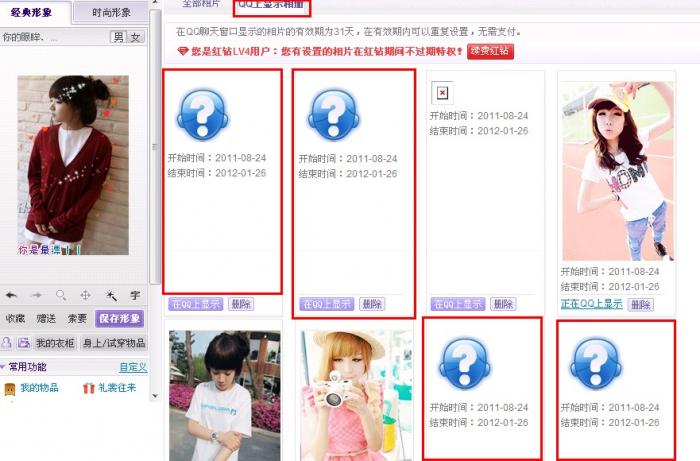Click the down arrow of left panel scrollbar
700x461 pixels.
coord(155,395)
